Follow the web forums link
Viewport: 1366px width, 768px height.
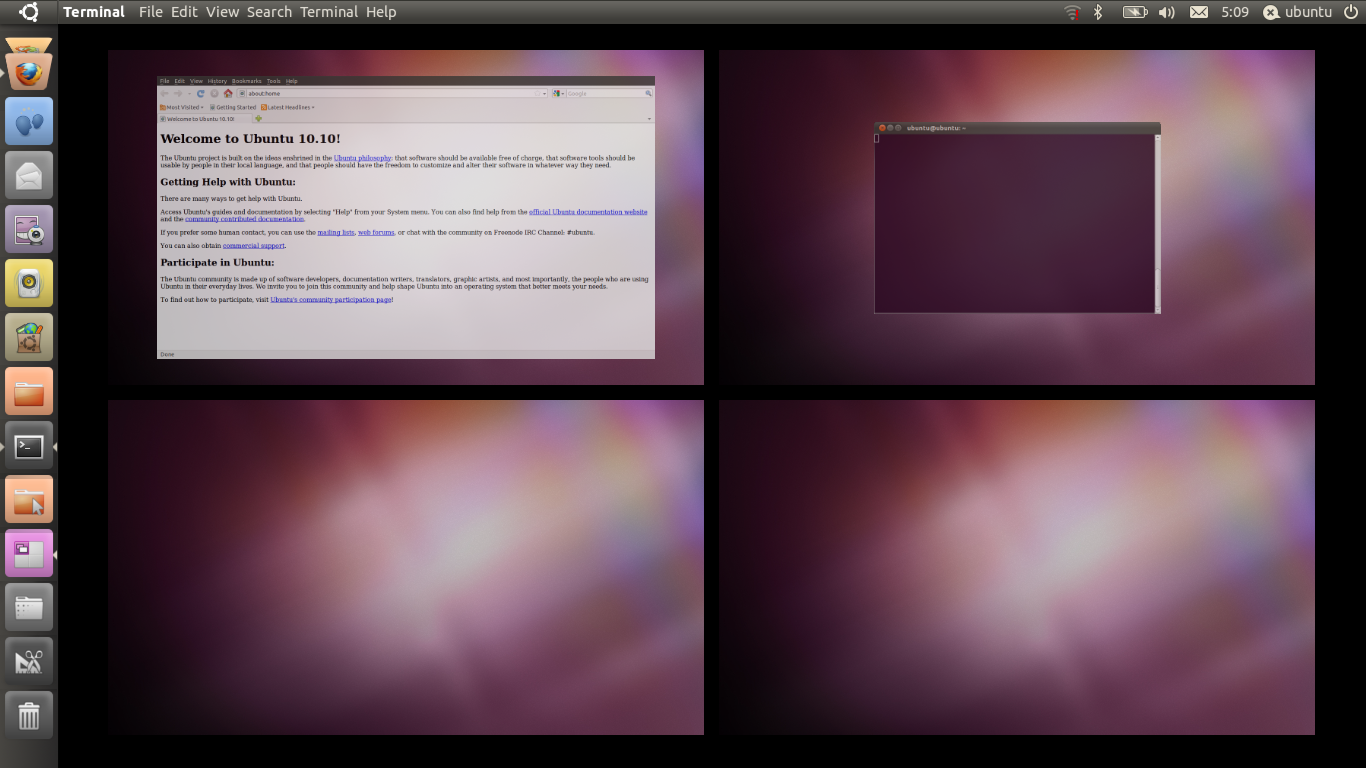[376, 232]
